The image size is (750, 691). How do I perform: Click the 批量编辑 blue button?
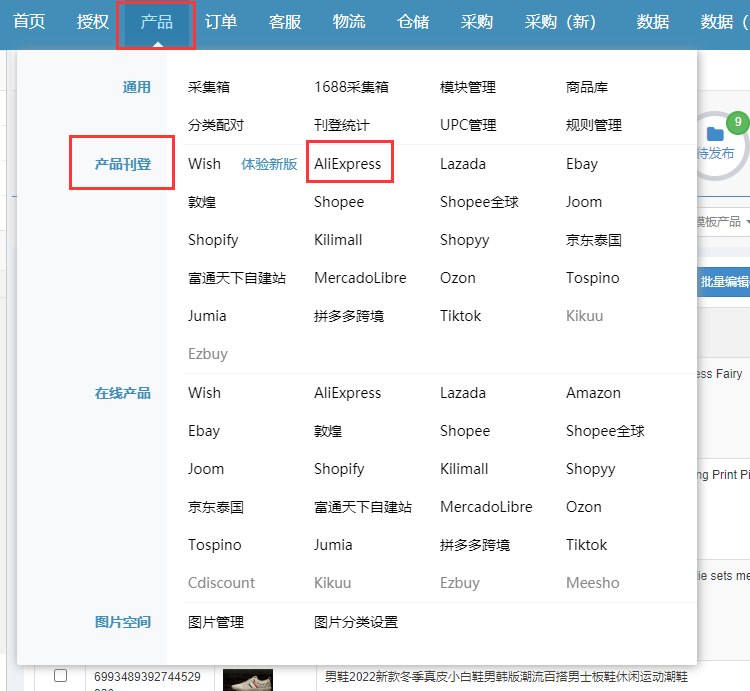[x=724, y=282]
